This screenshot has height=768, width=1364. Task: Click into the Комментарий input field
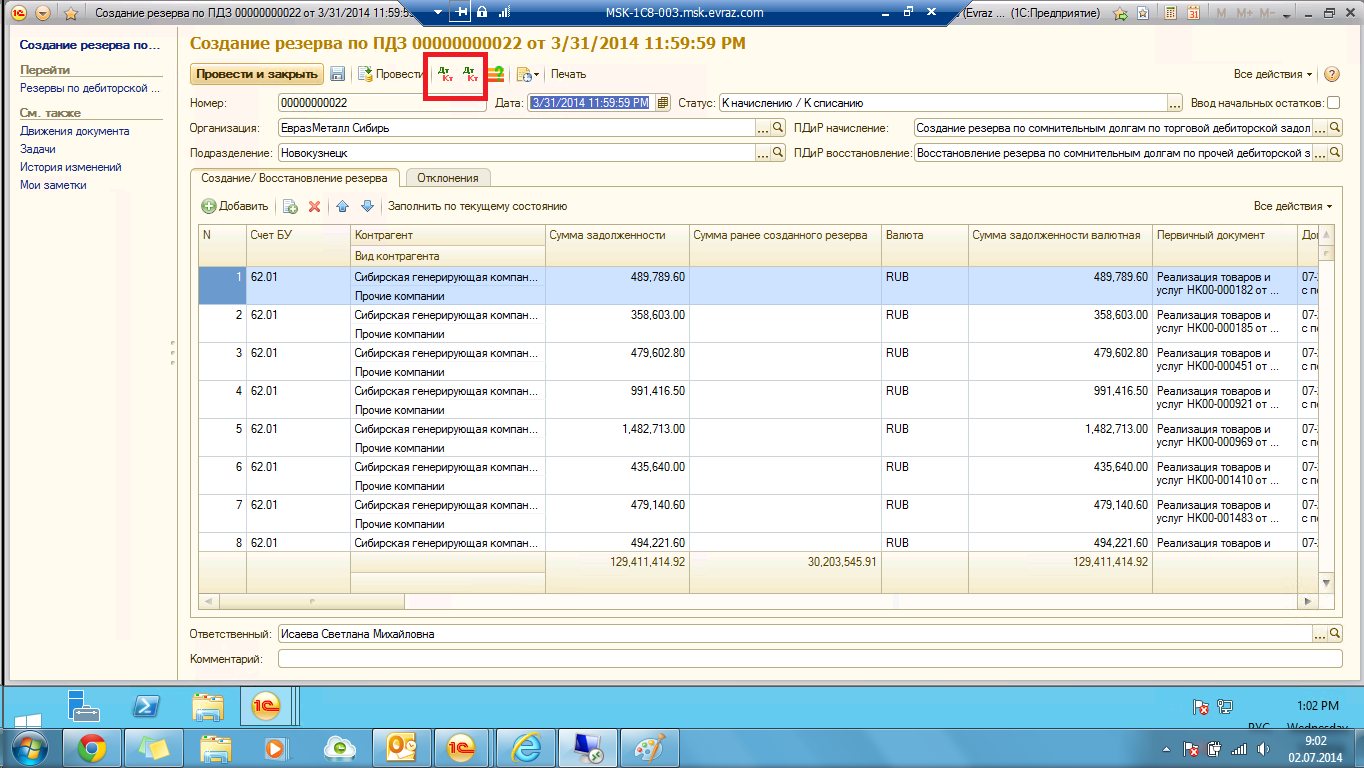pos(809,659)
